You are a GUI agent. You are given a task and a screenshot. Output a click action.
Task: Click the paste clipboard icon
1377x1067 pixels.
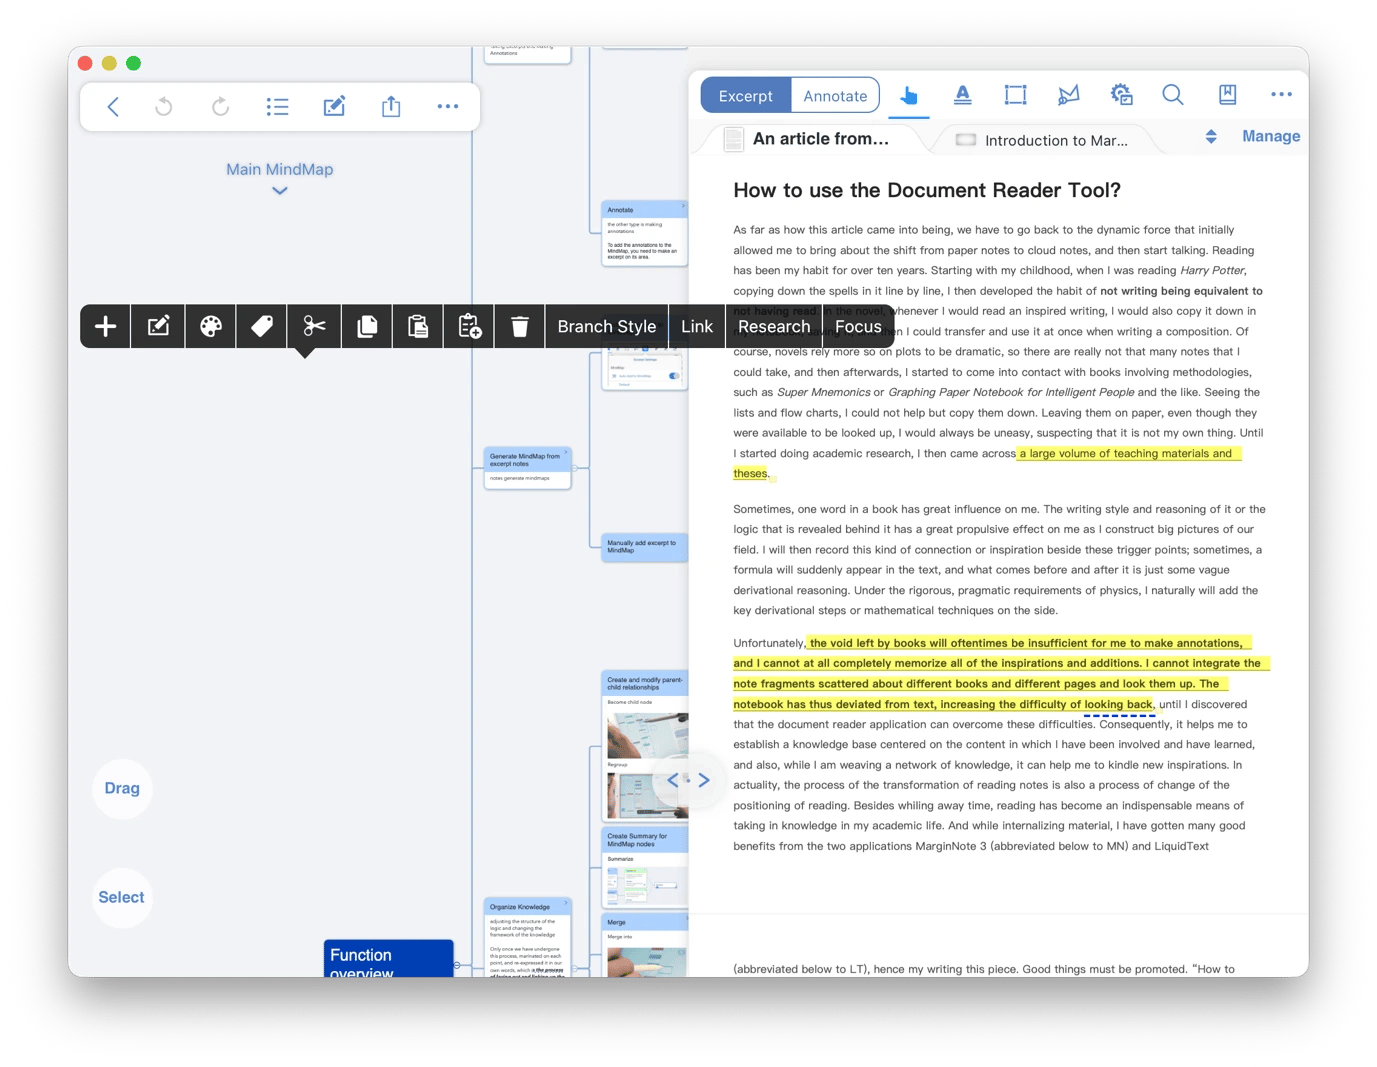point(418,326)
